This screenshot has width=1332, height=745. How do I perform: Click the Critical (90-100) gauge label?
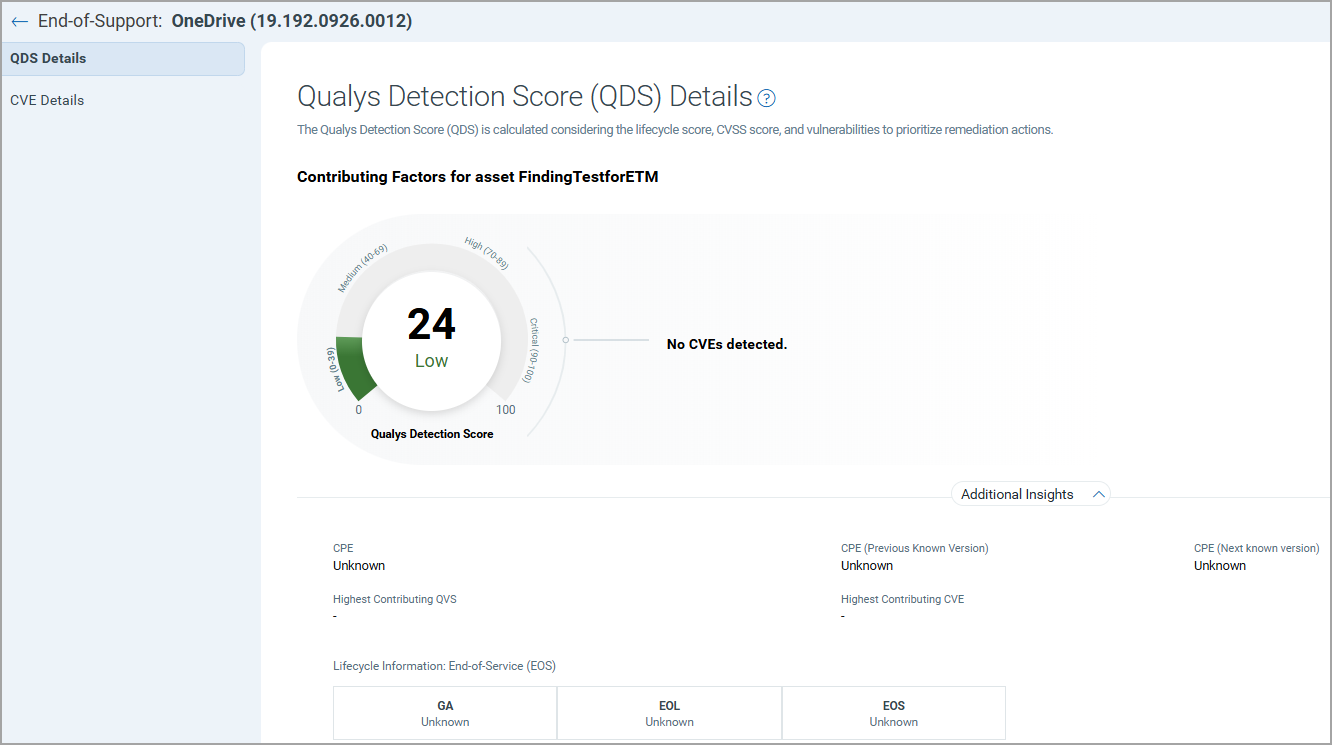(531, 350)
